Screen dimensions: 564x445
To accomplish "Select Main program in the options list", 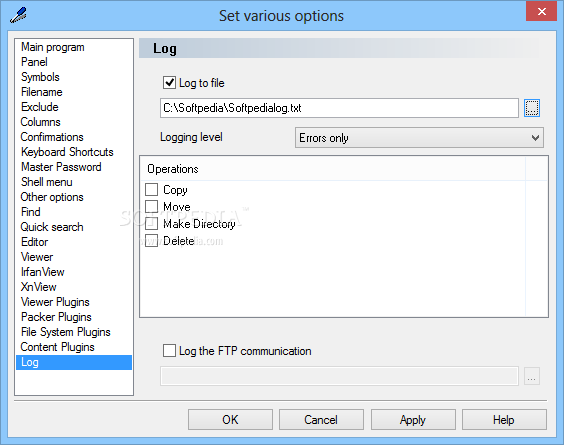I will pyautogui.click(x=53, y=47).
